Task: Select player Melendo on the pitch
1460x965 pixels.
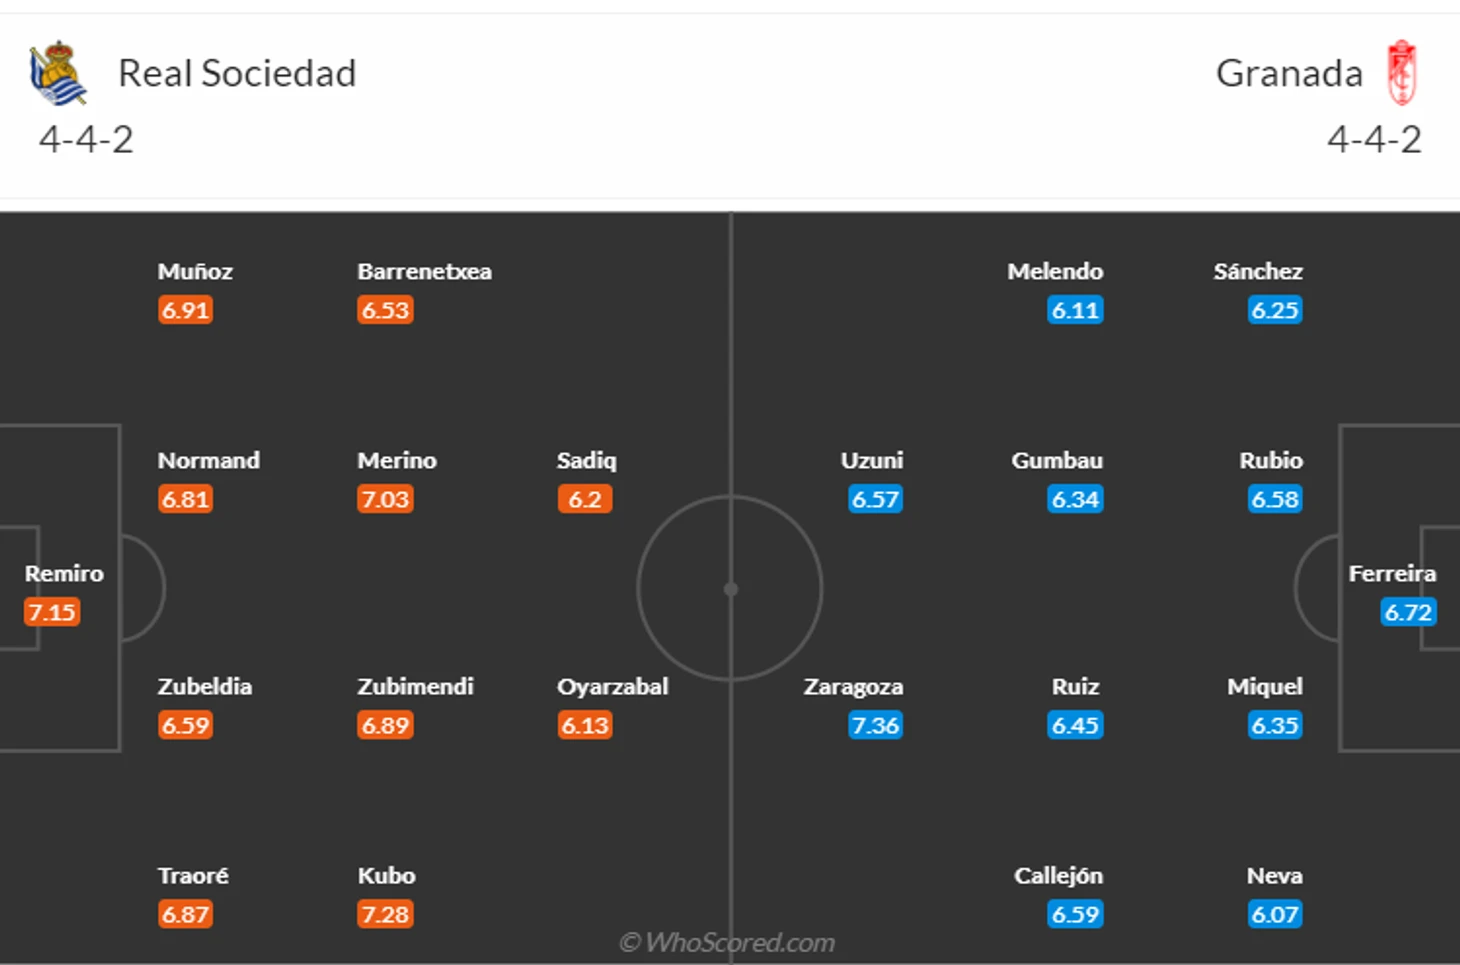Action: [x=1055, y=271]
